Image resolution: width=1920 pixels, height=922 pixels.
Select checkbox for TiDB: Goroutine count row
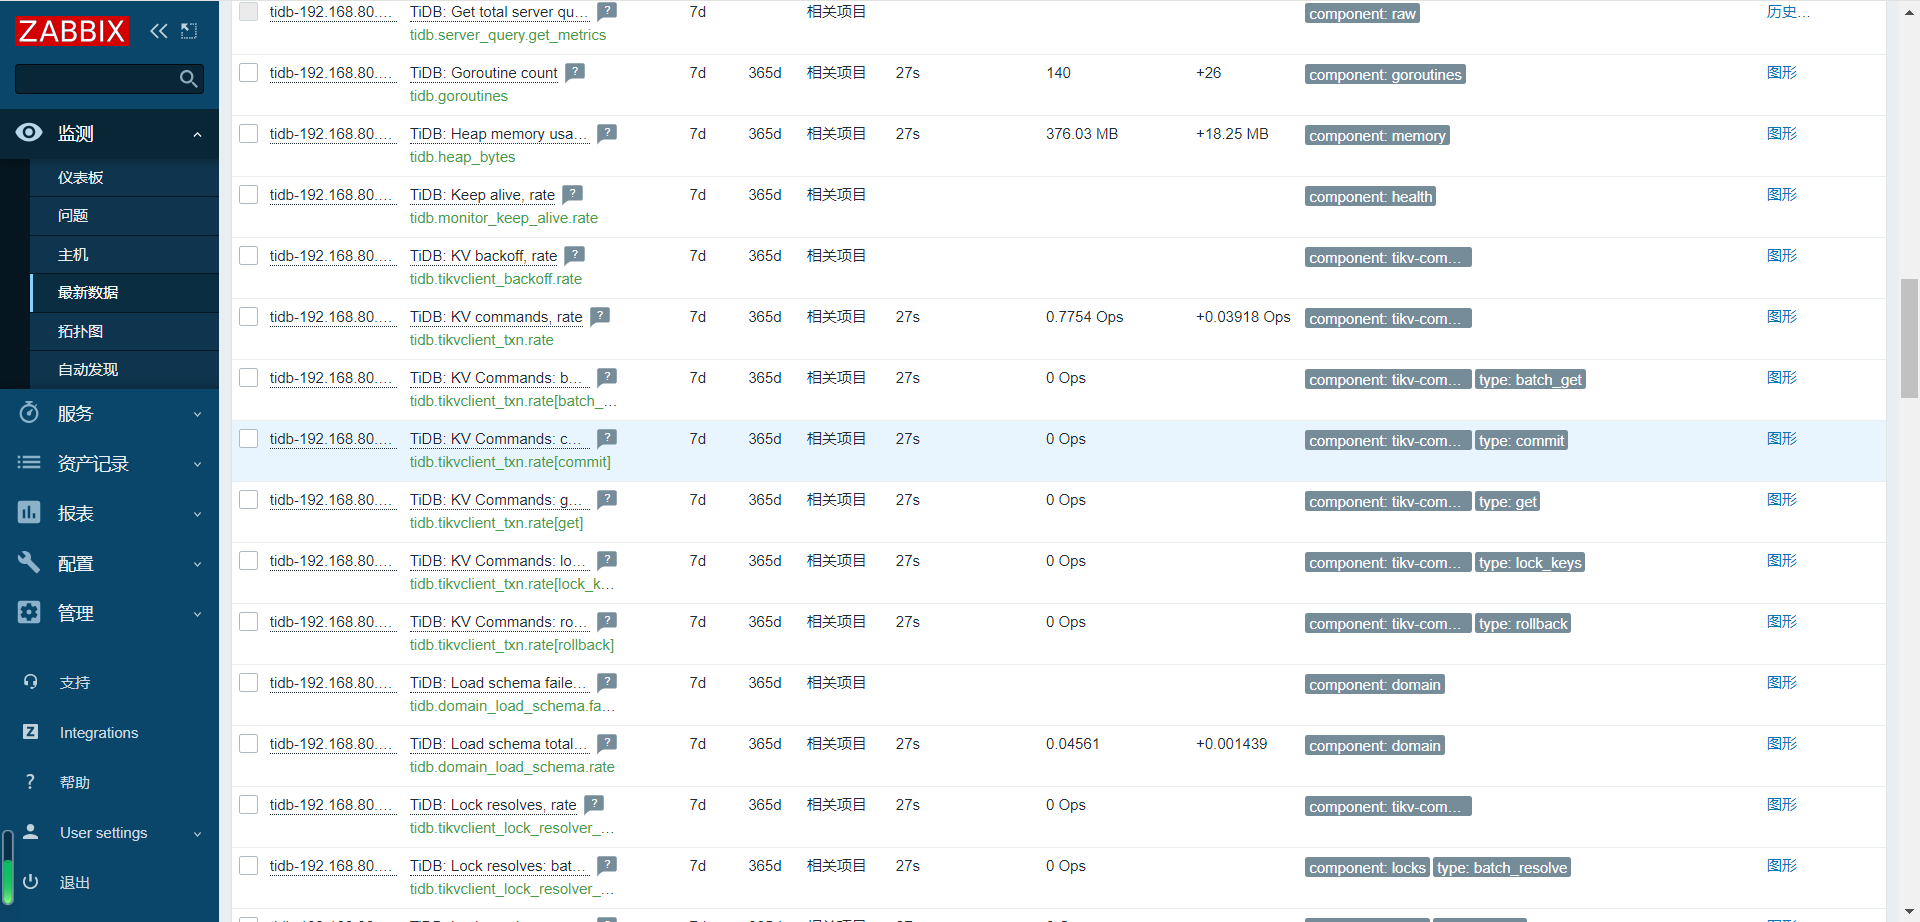pyautogui.click(x=249, y=73)
